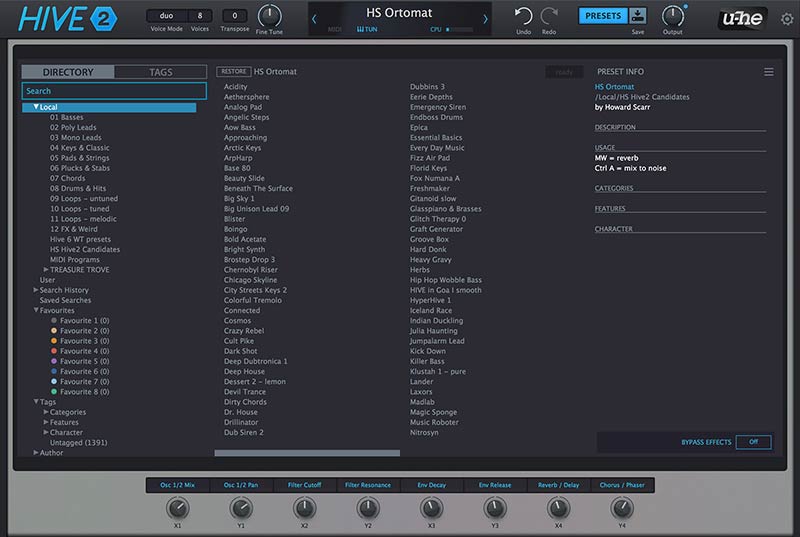Click HS Ortomat preset name link
The image size is (800, 537).
click(x=614, y=87)
